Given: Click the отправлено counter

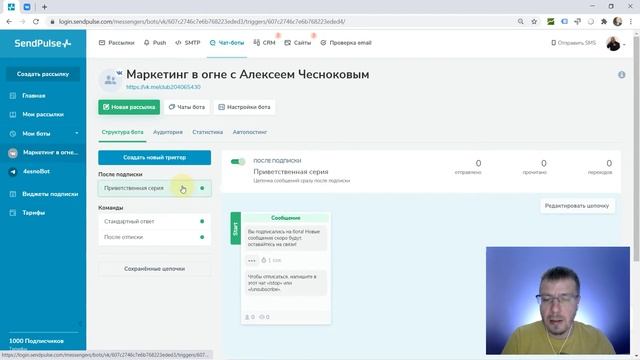Looking at the screenshot, I should coord(468,167).
